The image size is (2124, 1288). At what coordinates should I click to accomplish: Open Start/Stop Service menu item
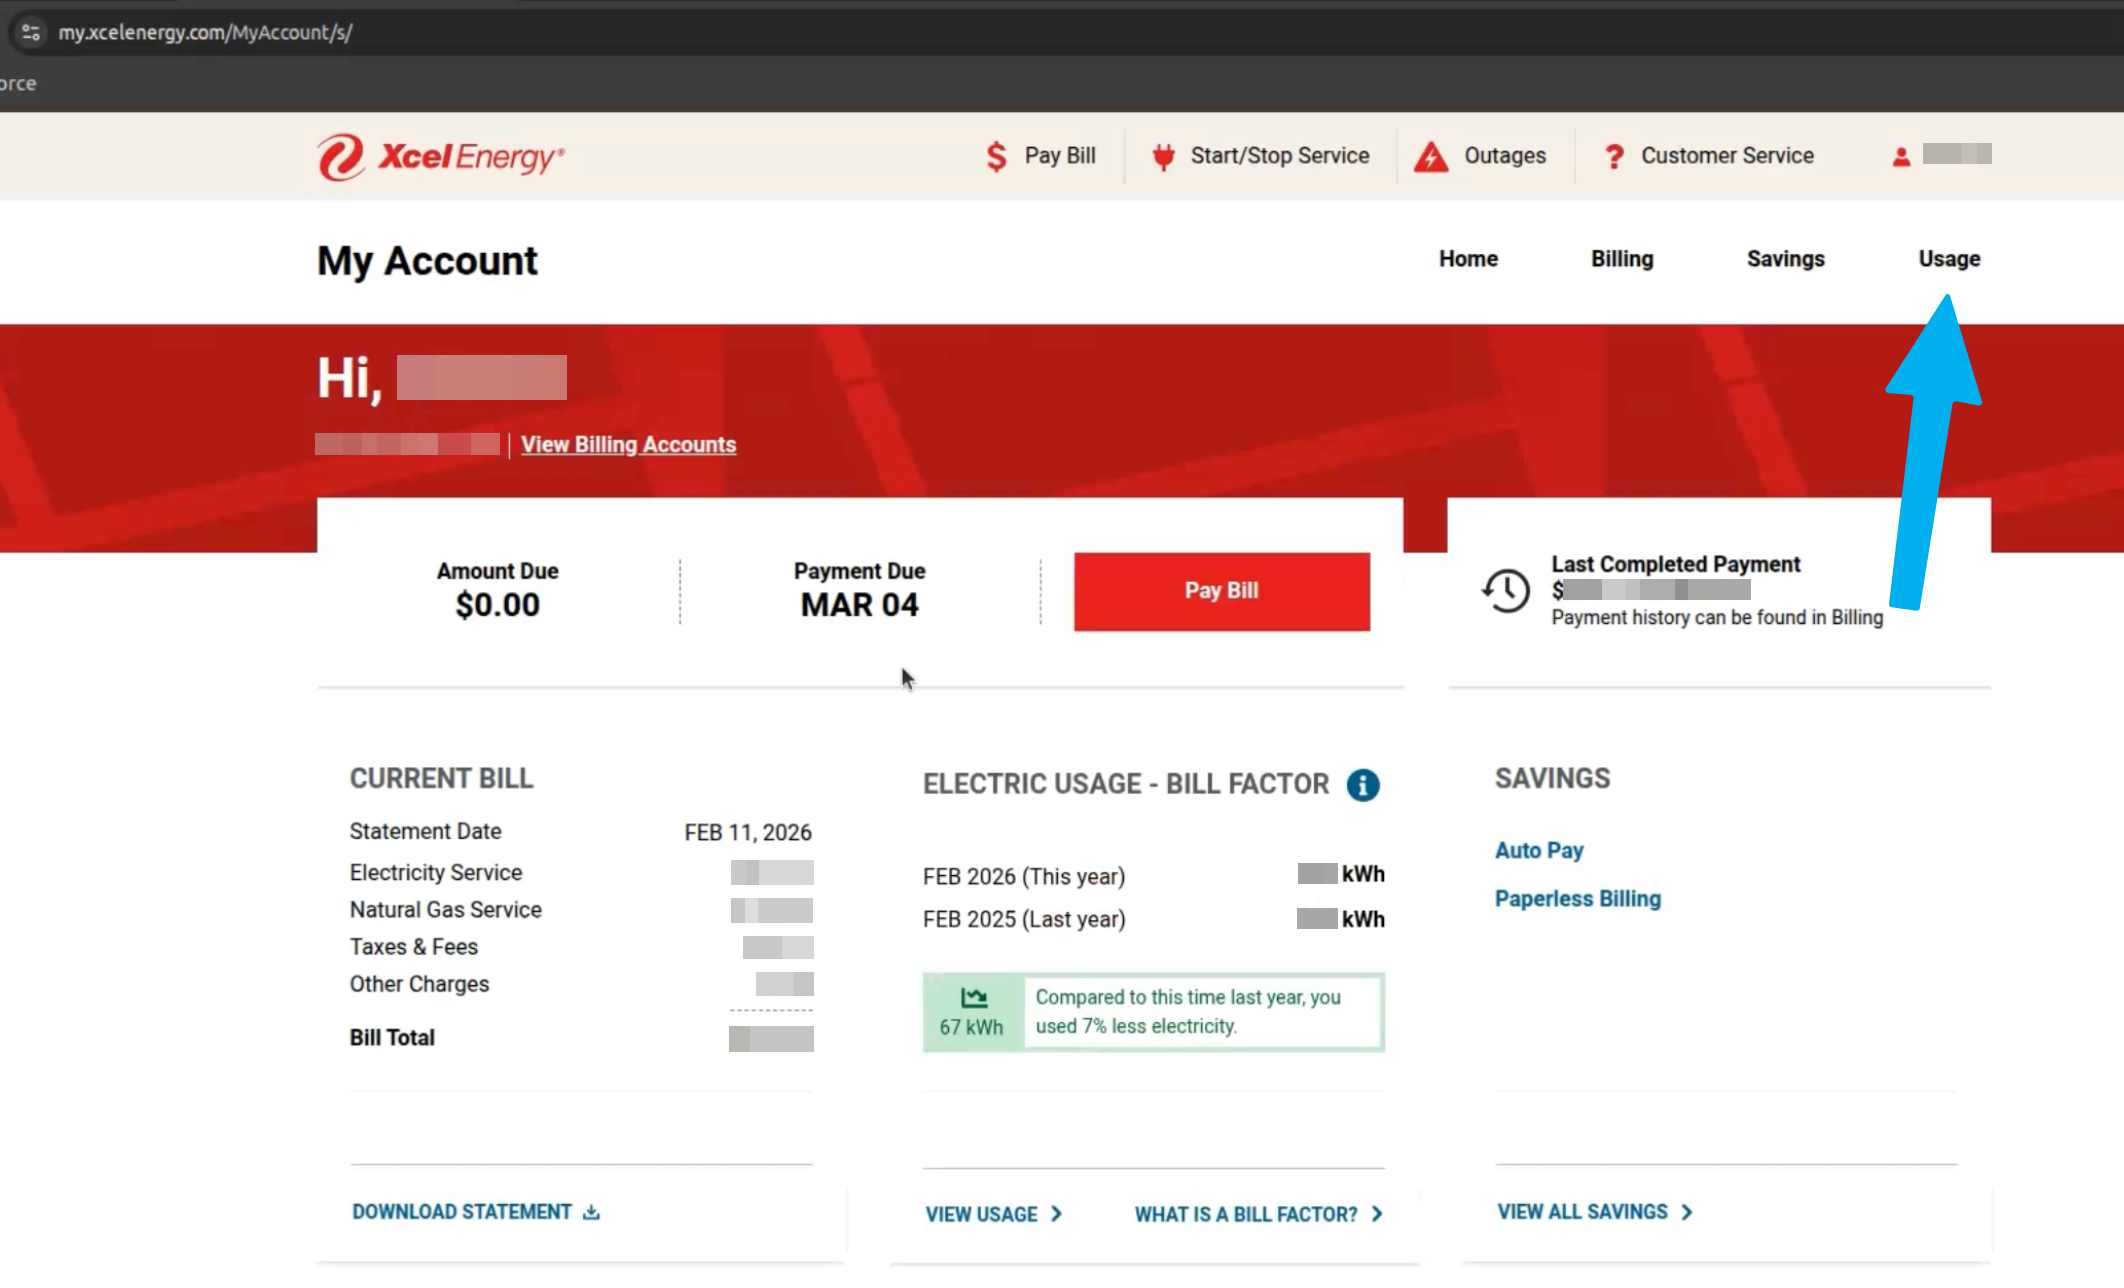1280,156
